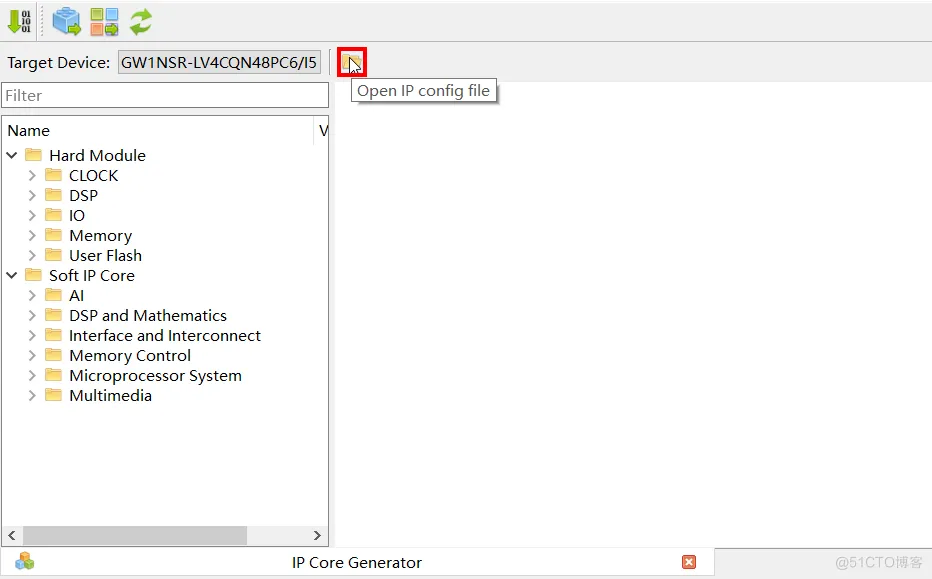Screen dimensions: 932x579
Task: Click the IP Core Generator tab cubes icon
Action: click(25, 562)
